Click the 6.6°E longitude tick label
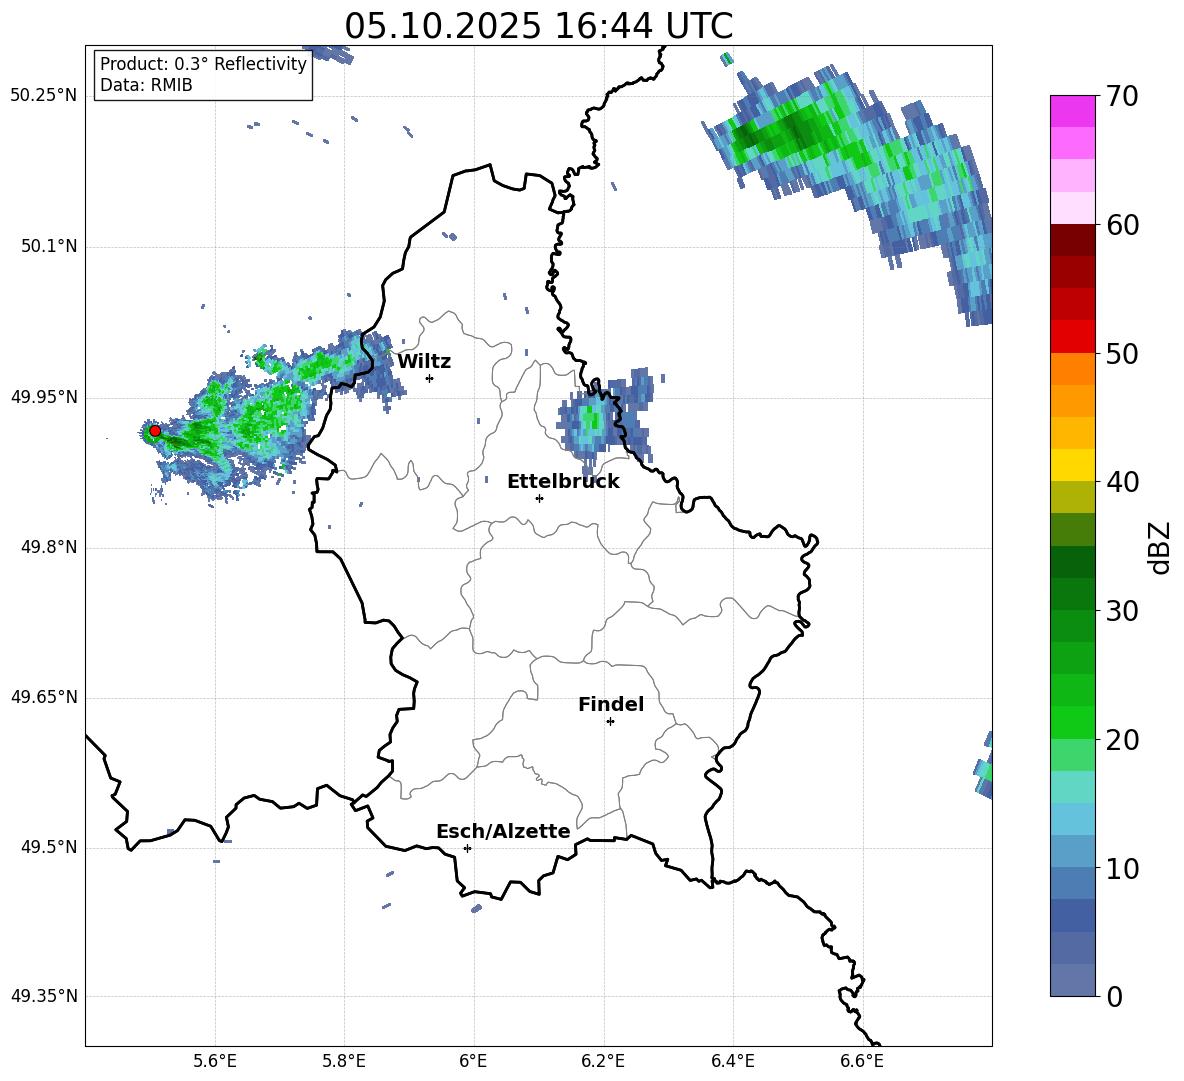Image resolution: width=1184 pixels, height=1081 pixels. pos(862,1061)
